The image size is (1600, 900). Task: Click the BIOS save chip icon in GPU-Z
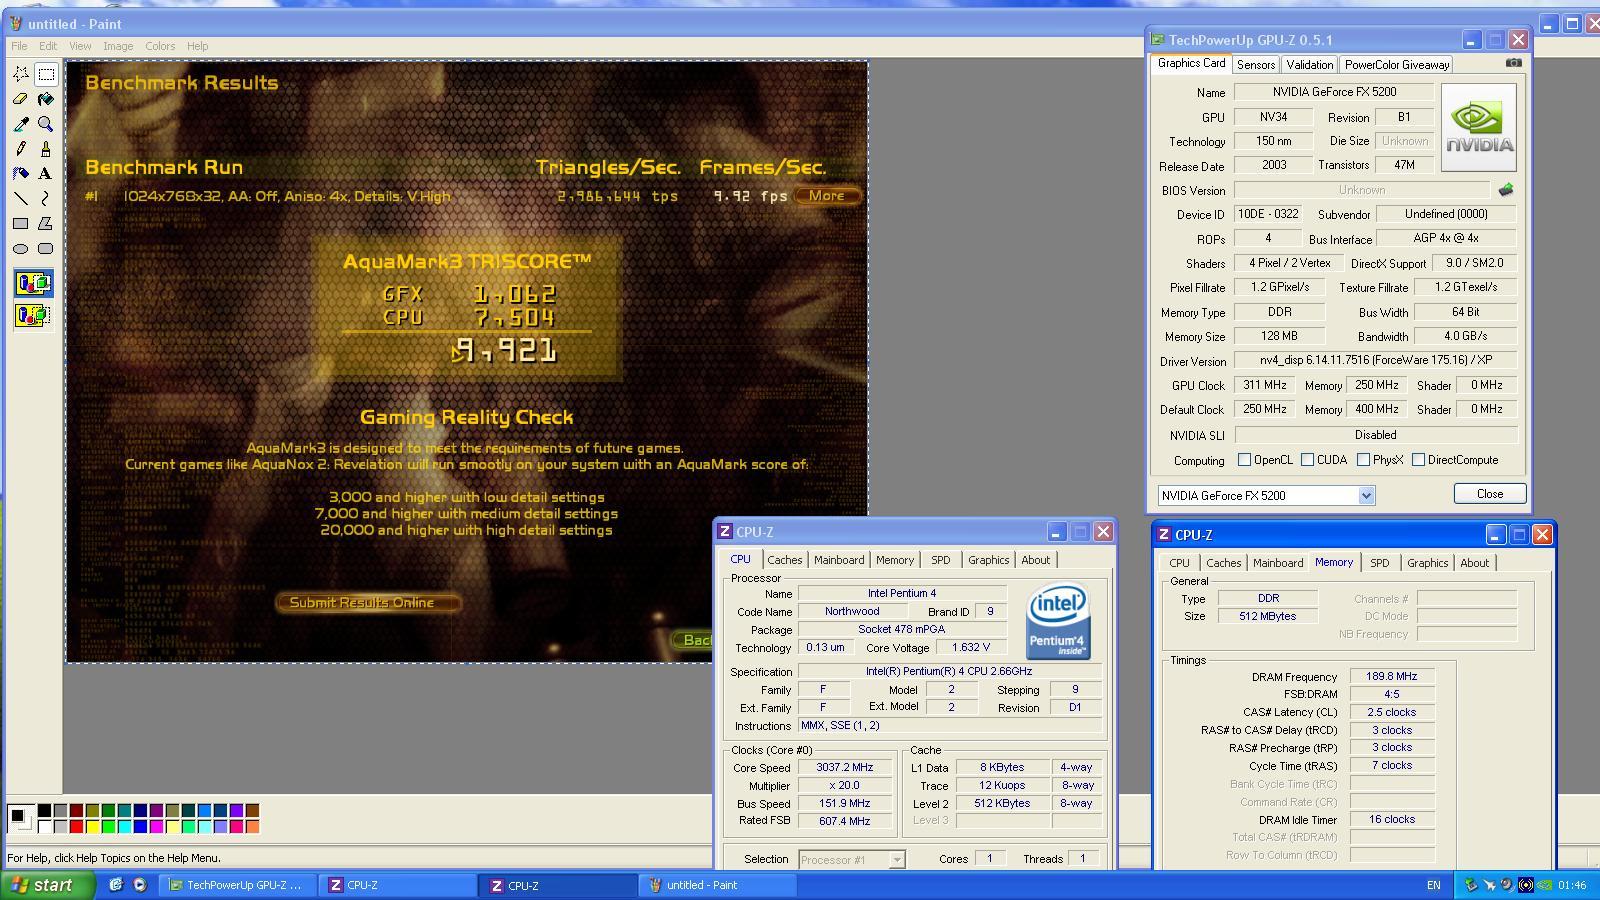click(1505, 189)
